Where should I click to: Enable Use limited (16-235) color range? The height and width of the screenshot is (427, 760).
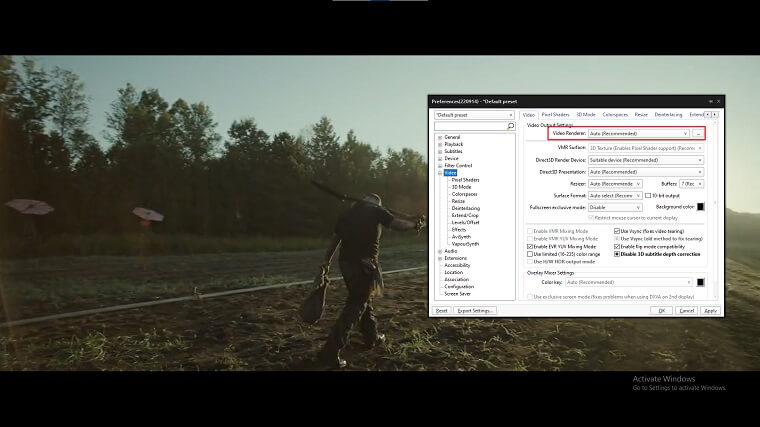530,254
